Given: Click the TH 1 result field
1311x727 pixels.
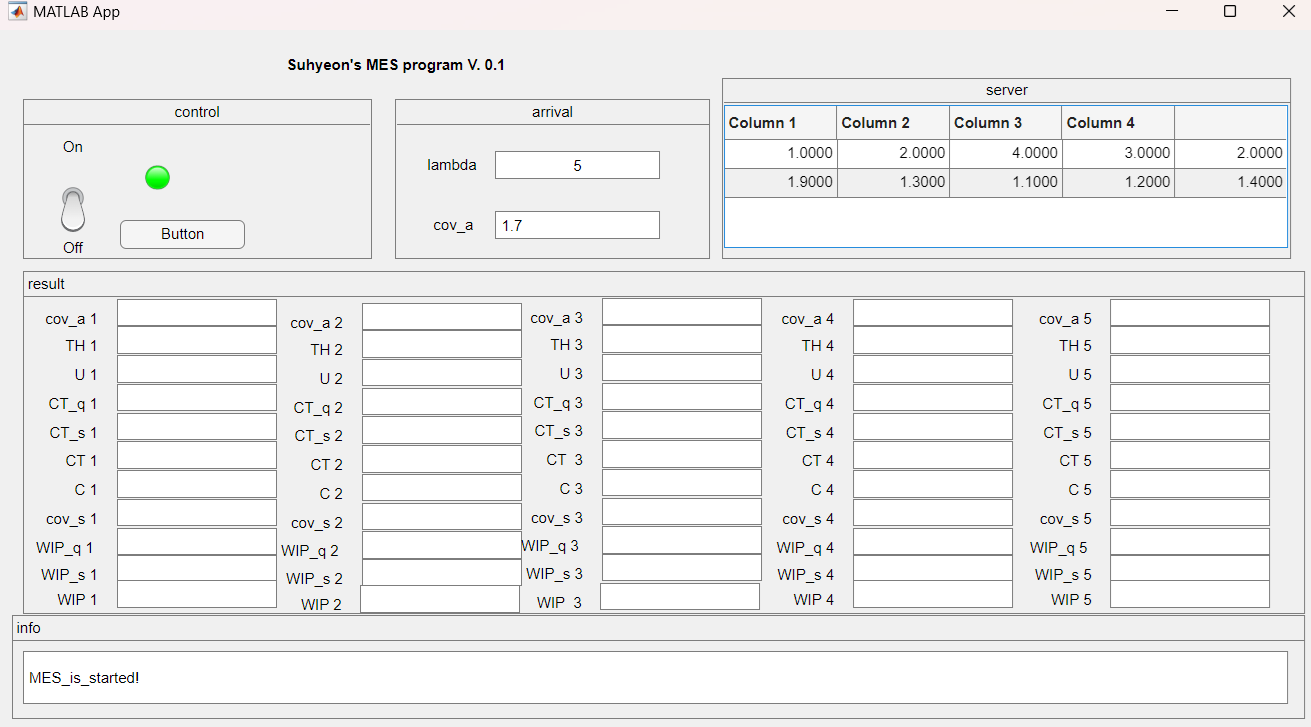Looking at the screenshot, I should 197,340.
